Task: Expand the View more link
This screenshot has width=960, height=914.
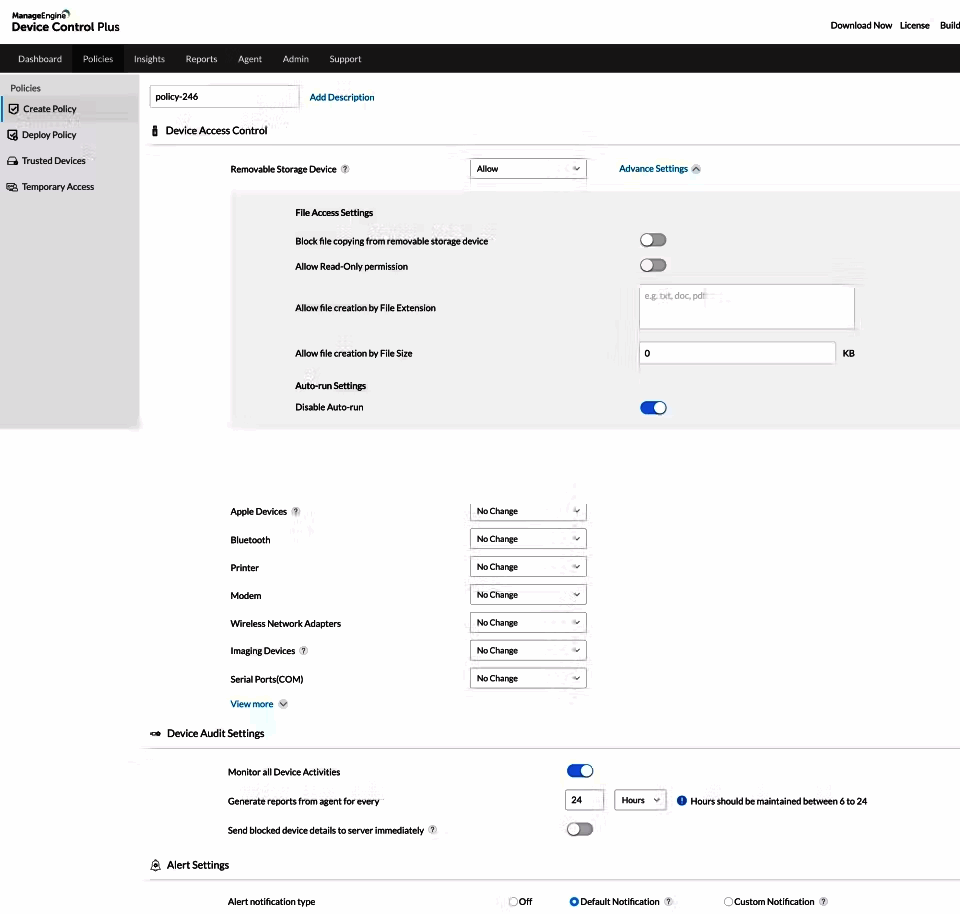Action: click(x=252, y=703)
